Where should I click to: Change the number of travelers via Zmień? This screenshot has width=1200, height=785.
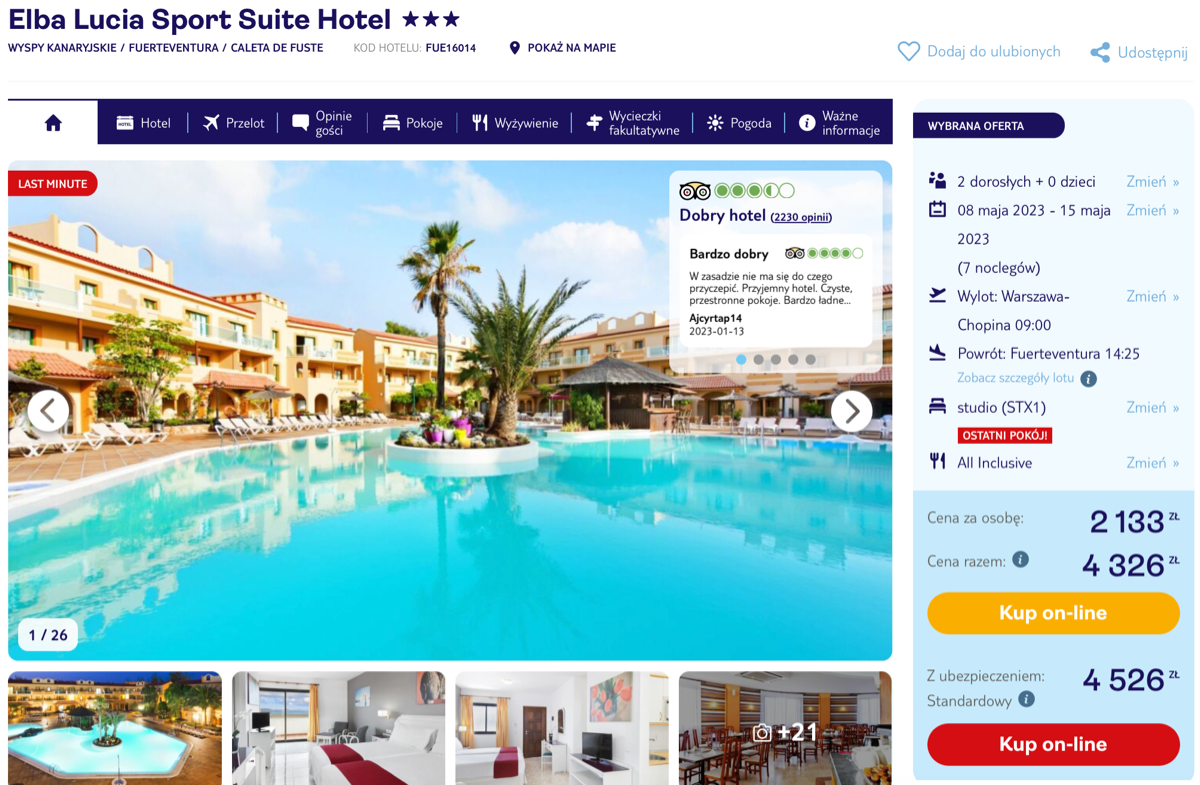pyautogui.click(x=1152, y=181)
